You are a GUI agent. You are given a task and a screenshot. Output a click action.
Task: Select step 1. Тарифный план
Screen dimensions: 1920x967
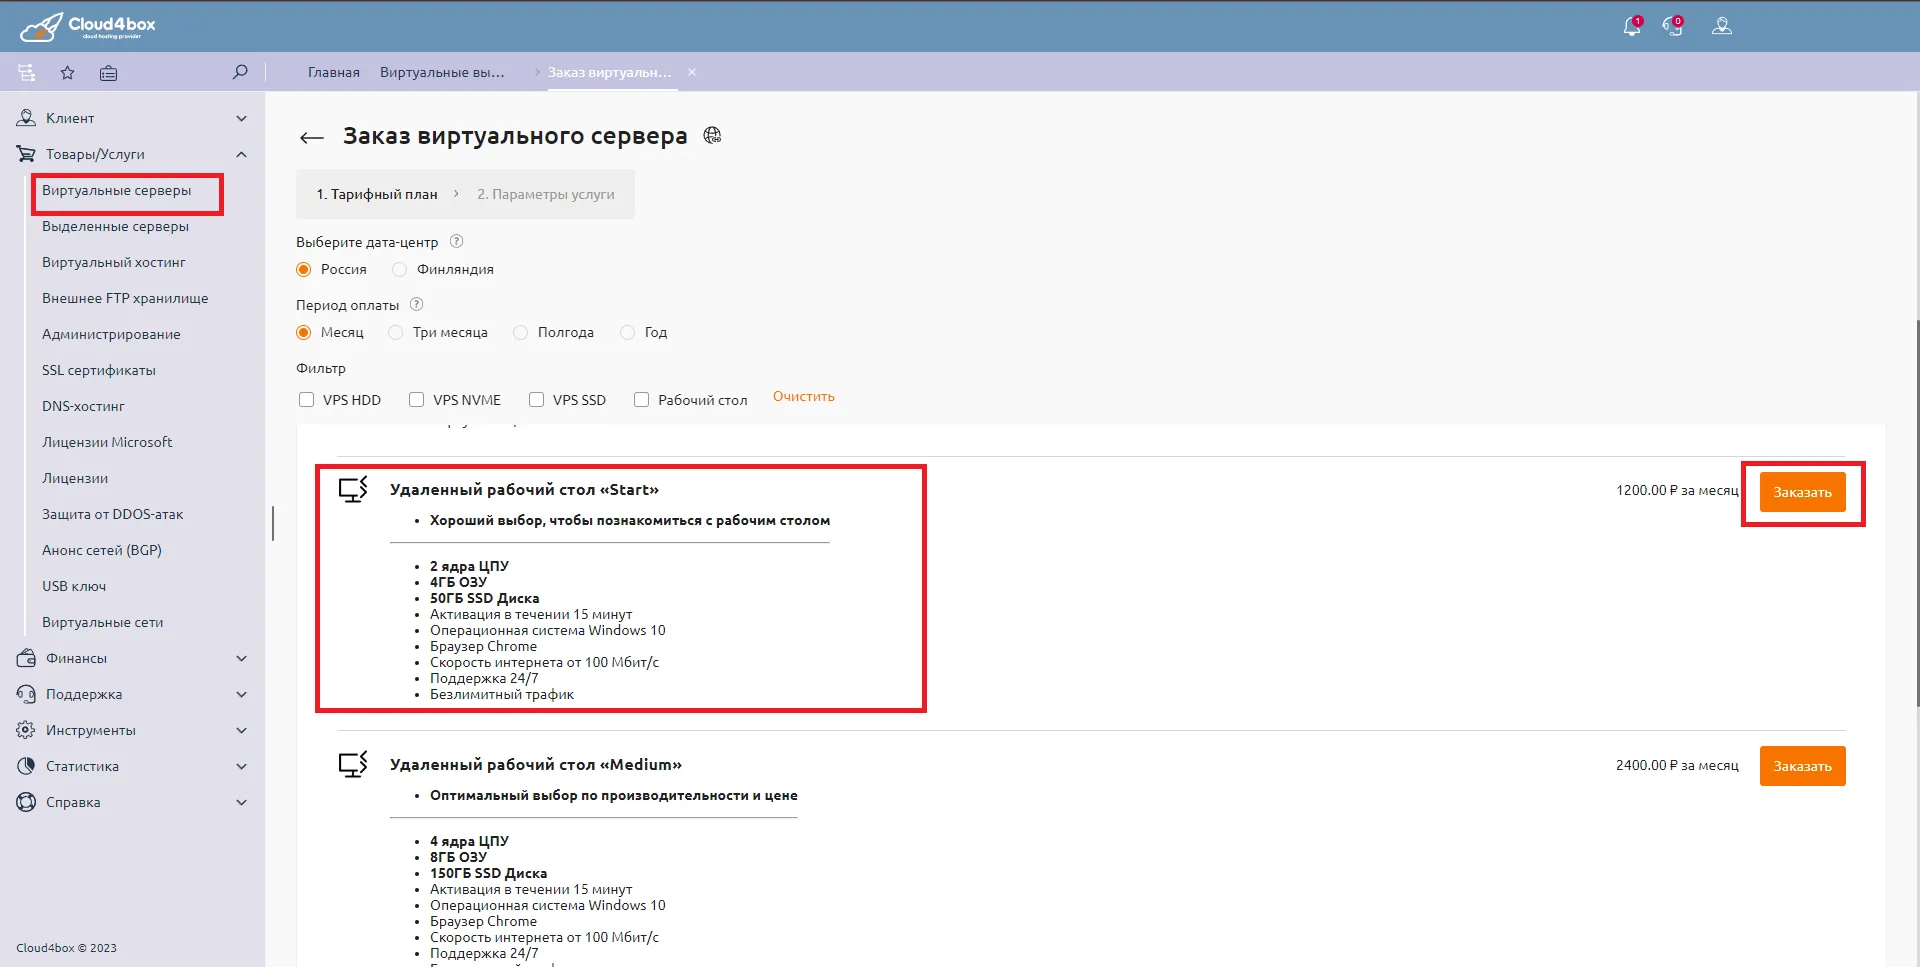[x=377, y=194]
